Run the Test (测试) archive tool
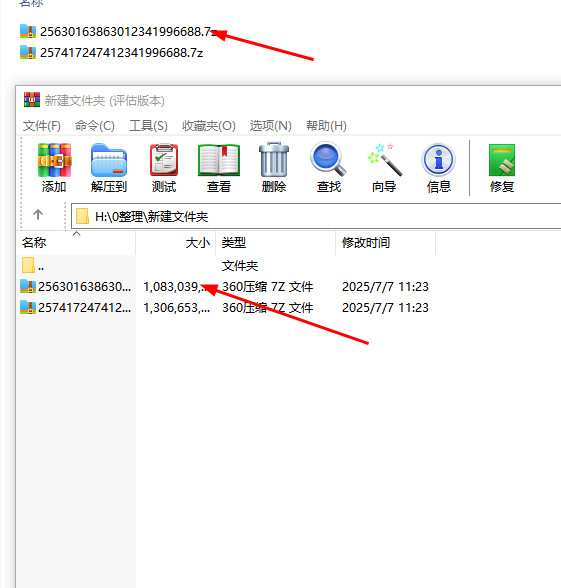Image resolution: width=561 pixels, height=588 pixels. [164, 167]
